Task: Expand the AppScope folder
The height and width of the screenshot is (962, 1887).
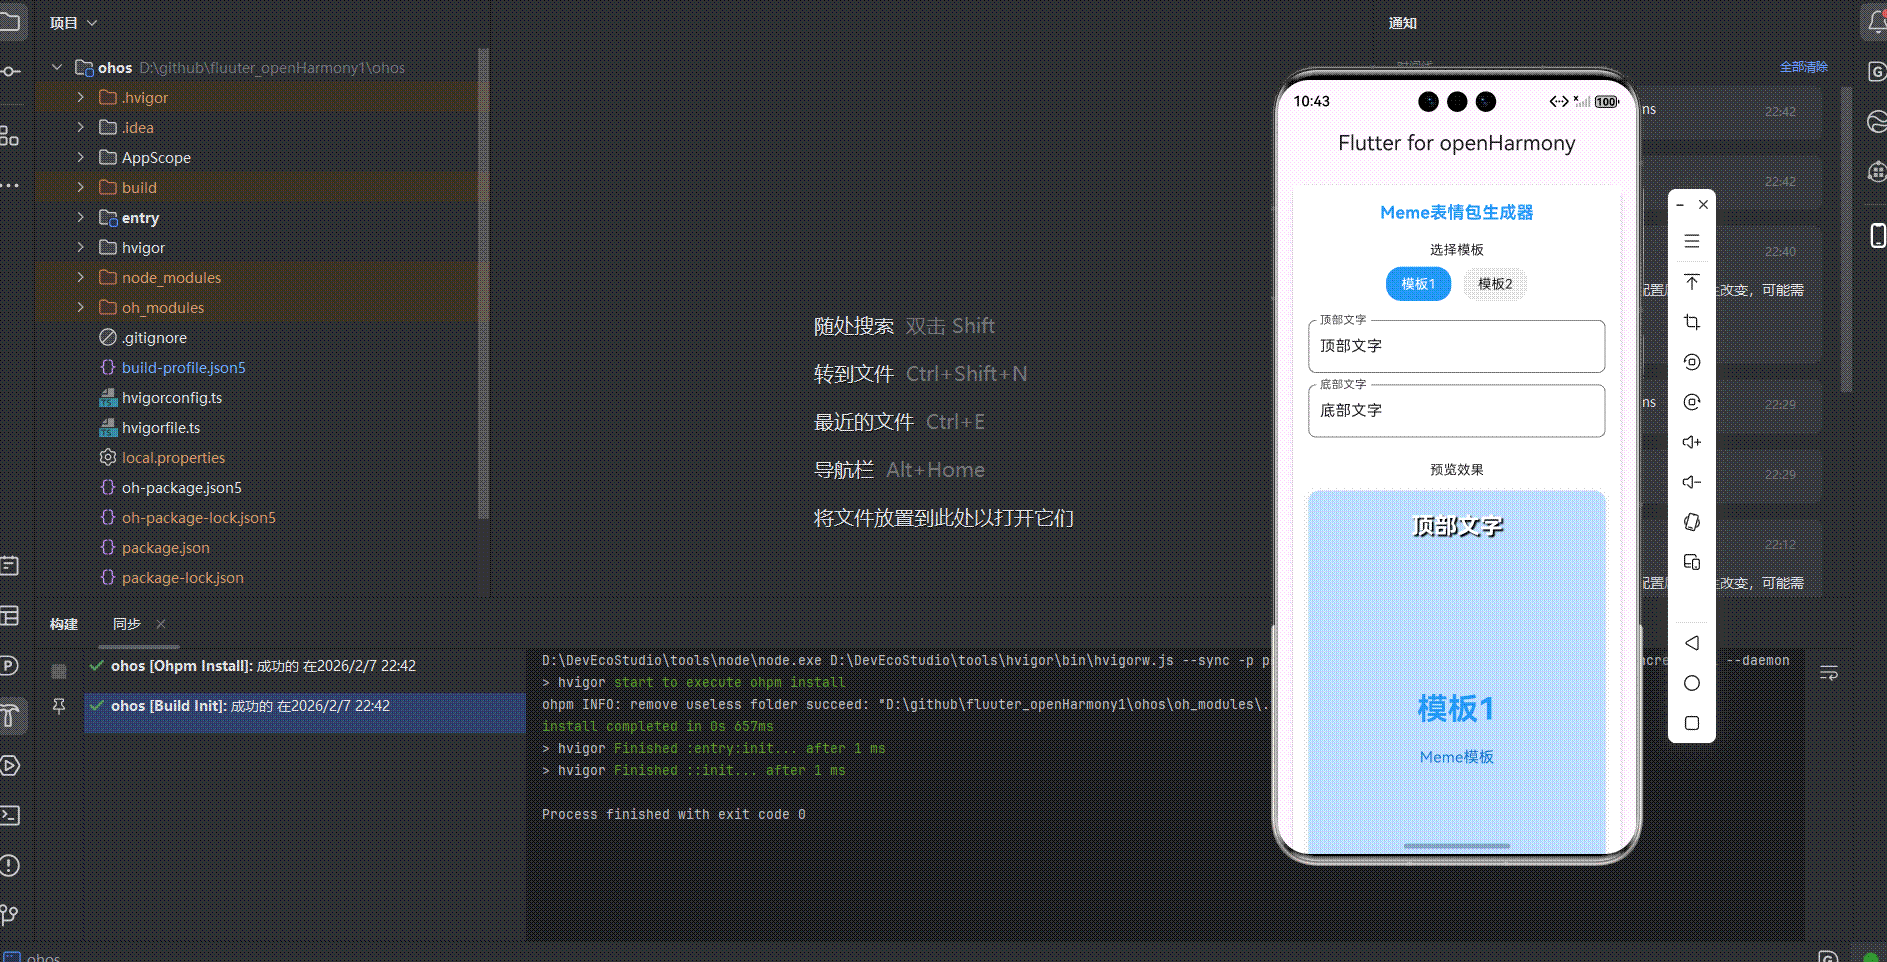Action: click(81, 157)
